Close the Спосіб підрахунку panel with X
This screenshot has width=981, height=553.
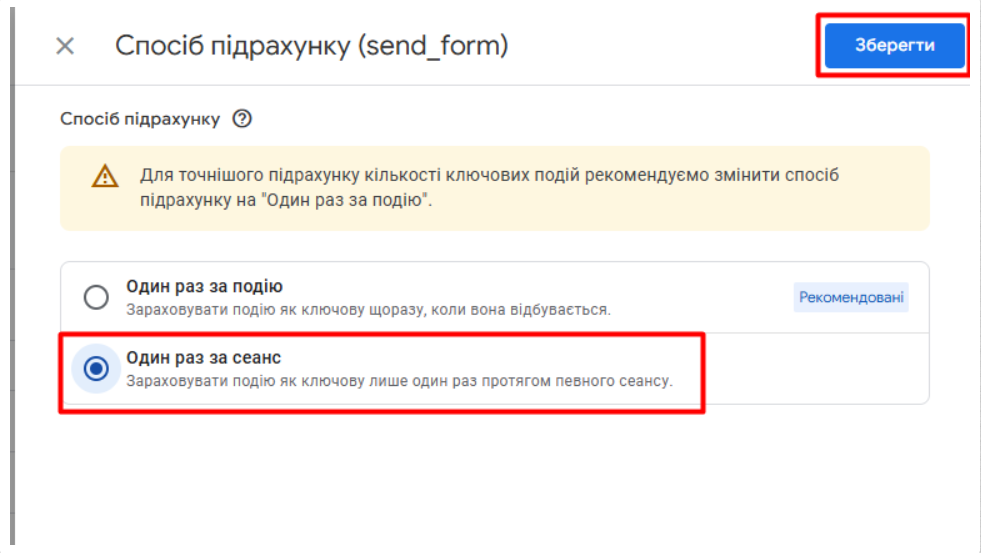65,46
